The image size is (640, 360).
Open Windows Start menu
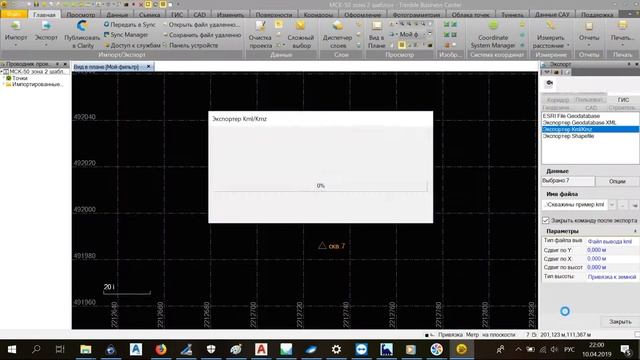pos(11,349)
